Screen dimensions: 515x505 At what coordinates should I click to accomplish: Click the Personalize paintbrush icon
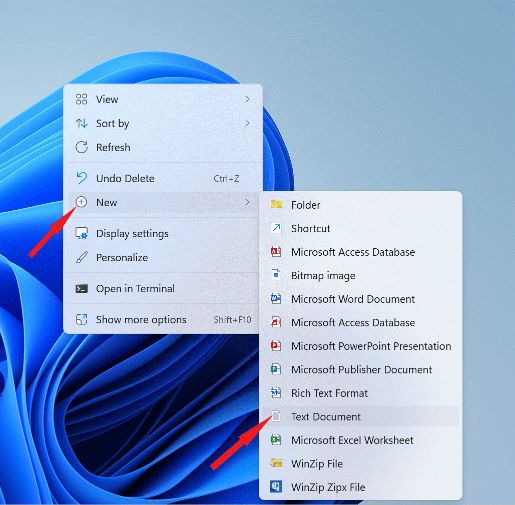point(81,257)
